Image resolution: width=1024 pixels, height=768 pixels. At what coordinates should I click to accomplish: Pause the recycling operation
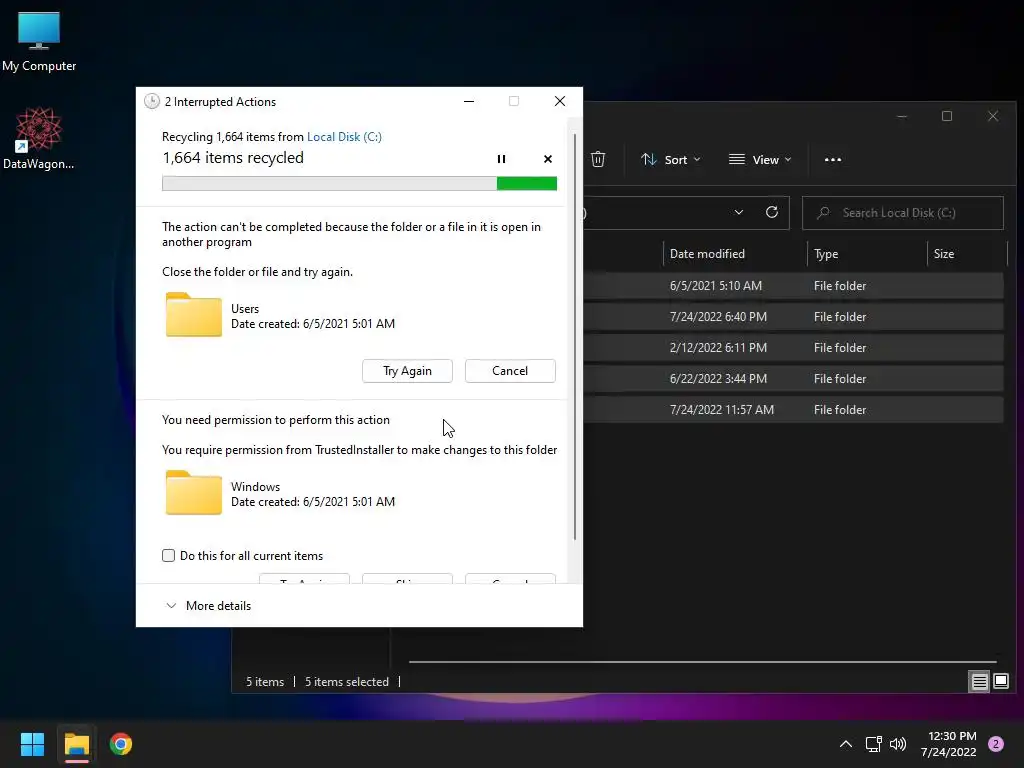(x=501, y=159)
